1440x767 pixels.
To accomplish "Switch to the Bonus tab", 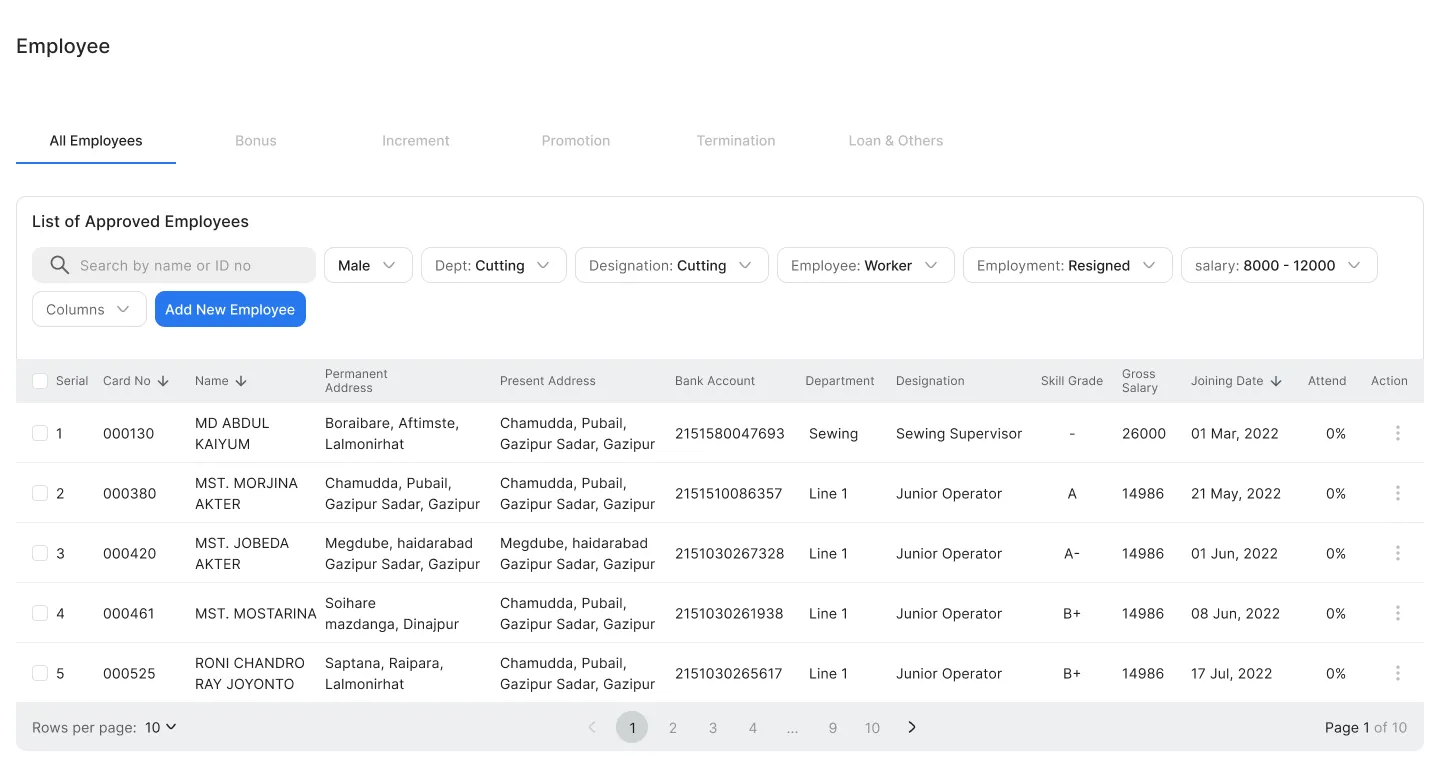I will [255, 141].
